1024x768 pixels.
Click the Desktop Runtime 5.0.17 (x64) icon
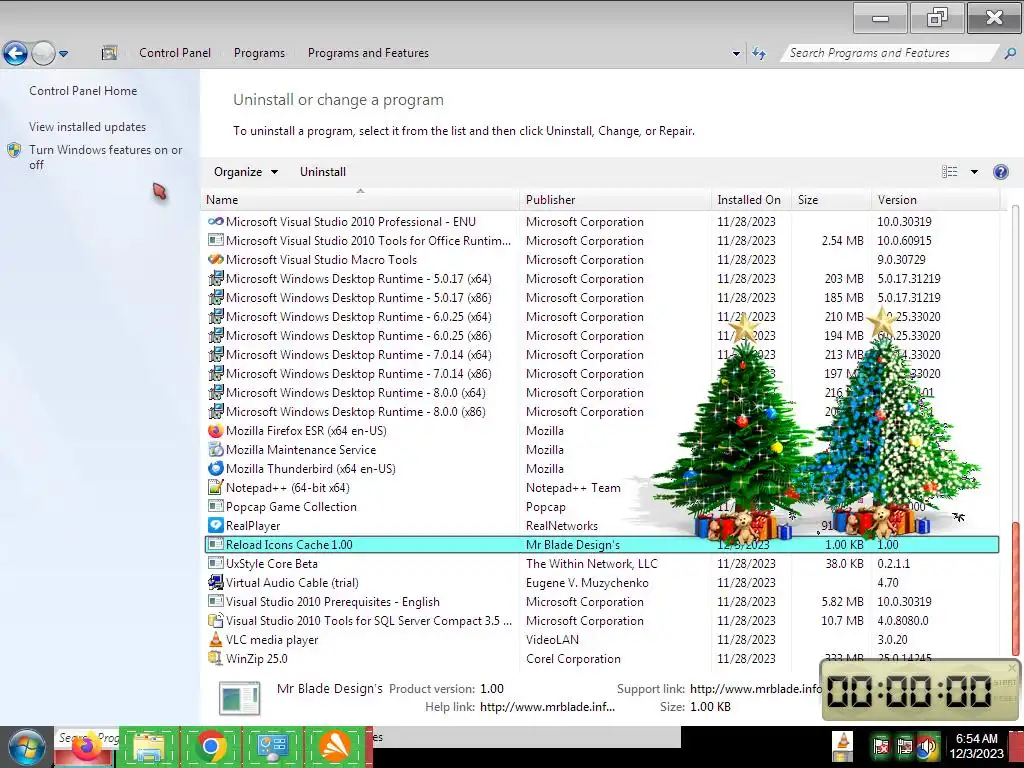click(216, 279)
